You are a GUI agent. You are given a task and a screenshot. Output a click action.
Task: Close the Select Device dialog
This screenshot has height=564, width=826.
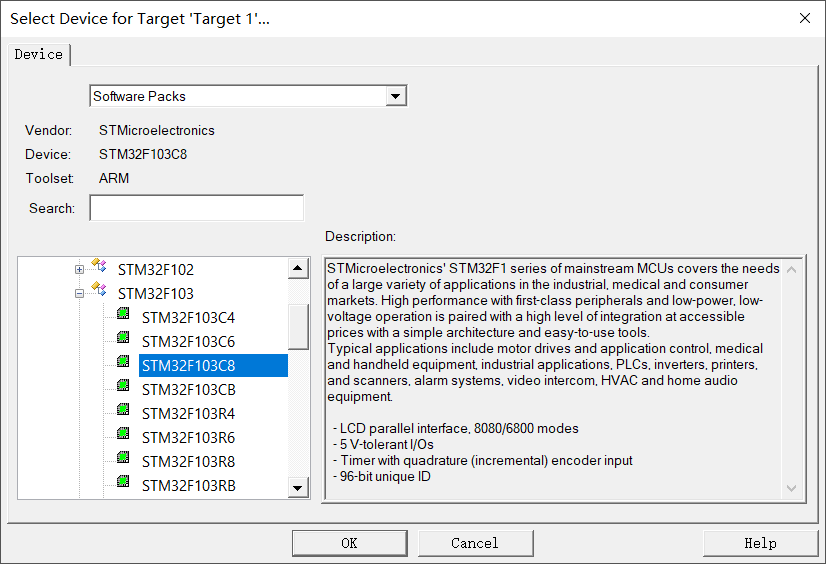click(804, 18)
